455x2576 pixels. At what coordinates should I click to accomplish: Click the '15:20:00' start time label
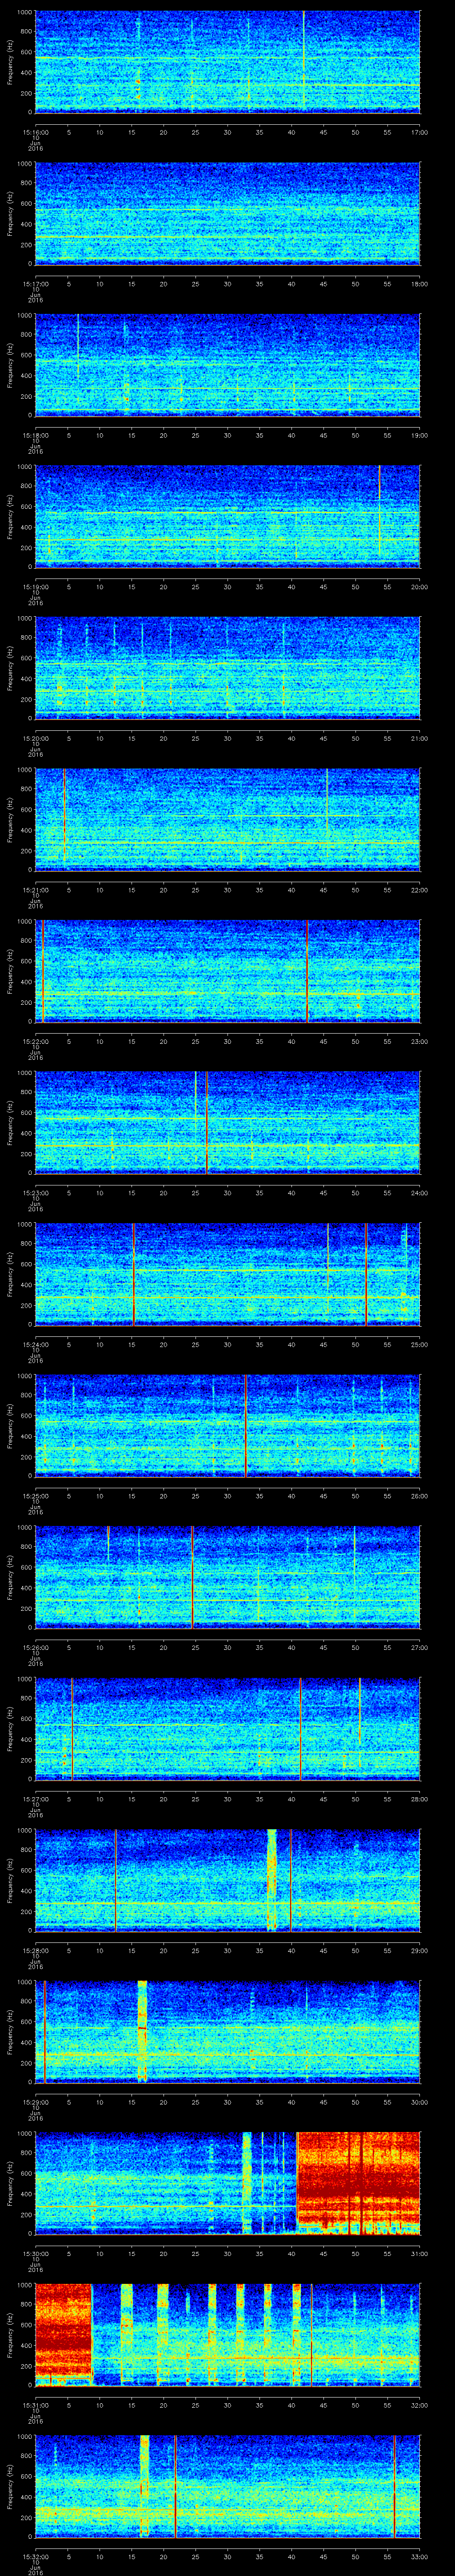click(x=35, y=739)
